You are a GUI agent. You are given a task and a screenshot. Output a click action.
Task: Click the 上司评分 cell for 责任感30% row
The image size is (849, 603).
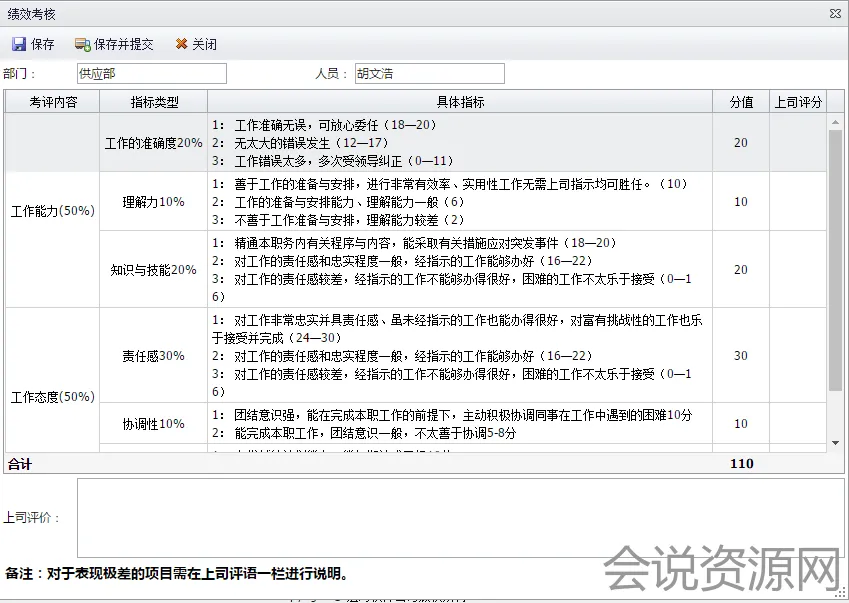tap(797, 356)
